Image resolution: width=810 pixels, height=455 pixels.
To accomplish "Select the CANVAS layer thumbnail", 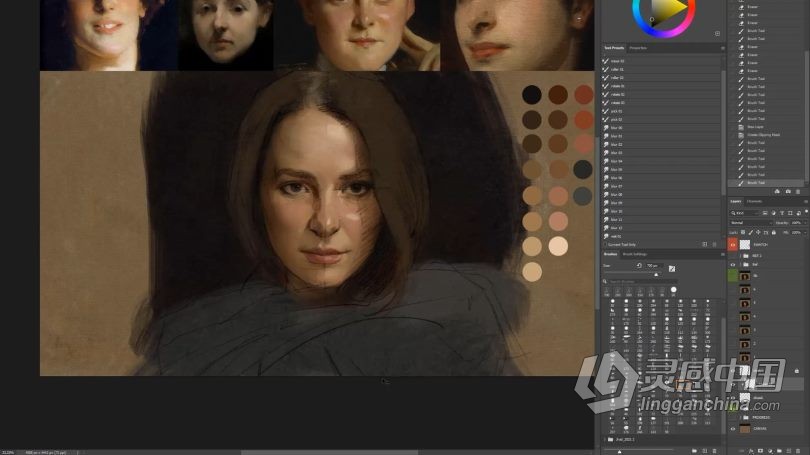I will 744,429.
